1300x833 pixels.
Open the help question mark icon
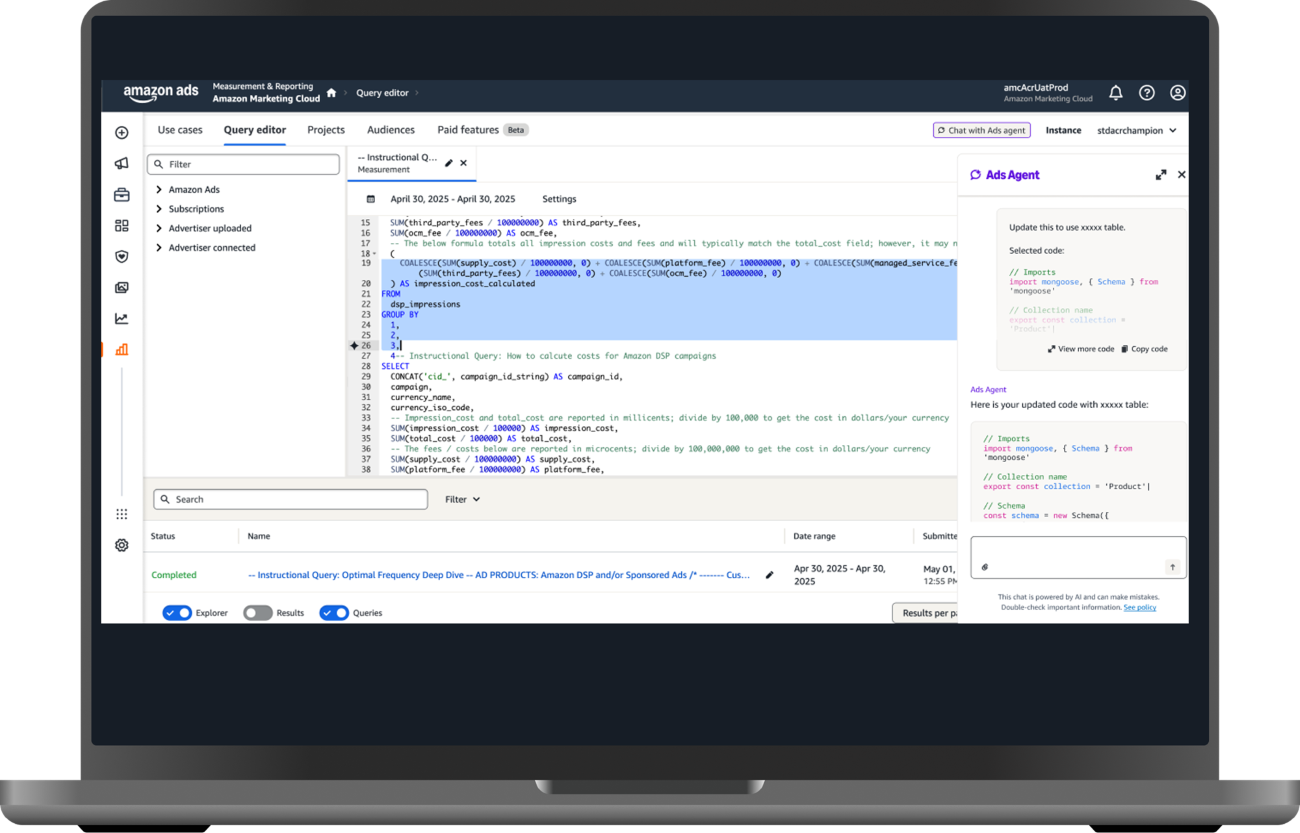[x=1147, y=93]
